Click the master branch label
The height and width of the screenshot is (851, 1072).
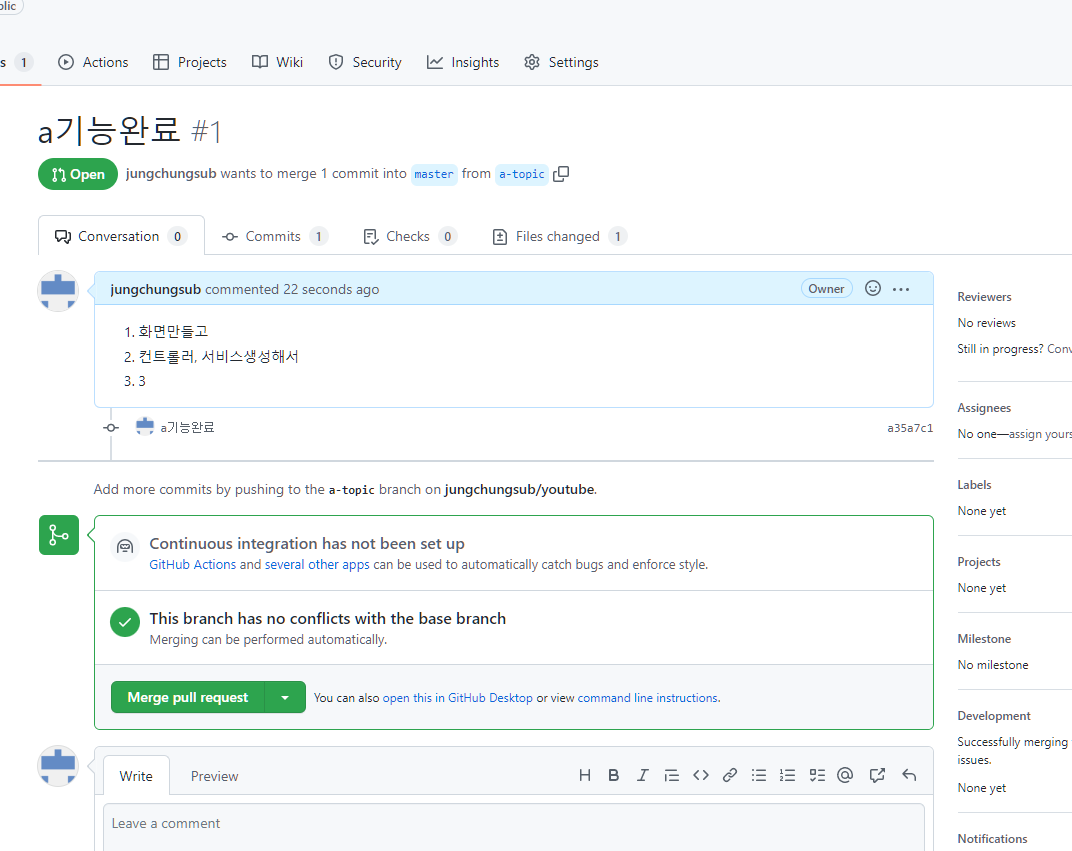coord(433,174)
